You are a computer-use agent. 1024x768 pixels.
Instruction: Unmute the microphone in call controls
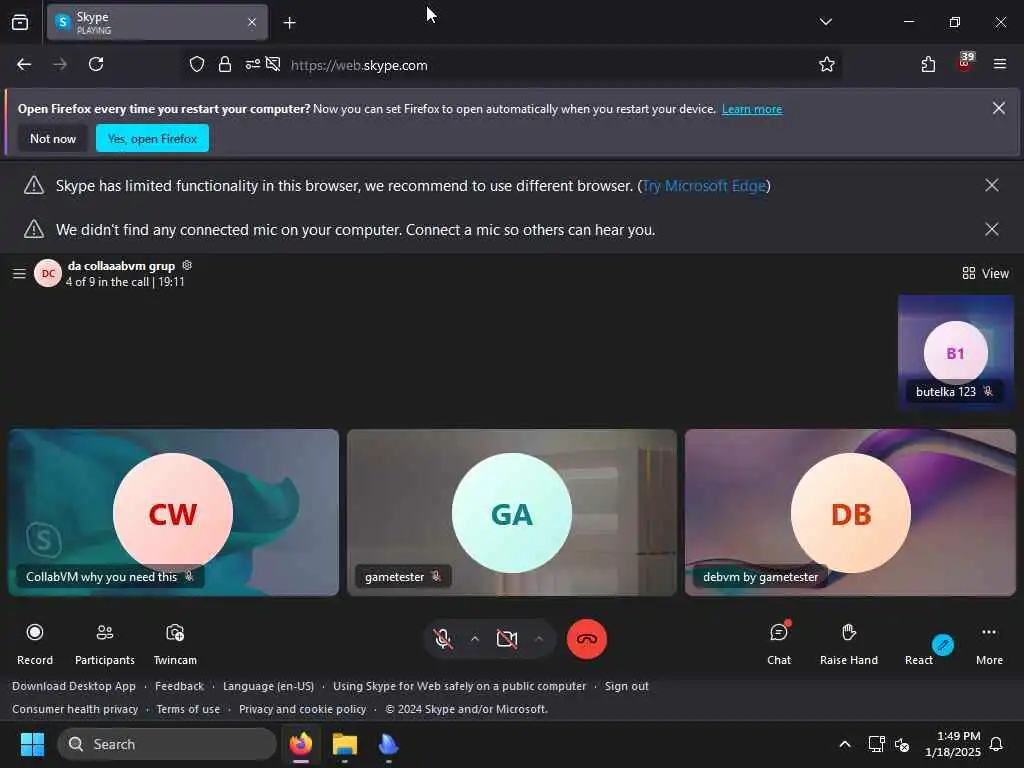(443, 639)
